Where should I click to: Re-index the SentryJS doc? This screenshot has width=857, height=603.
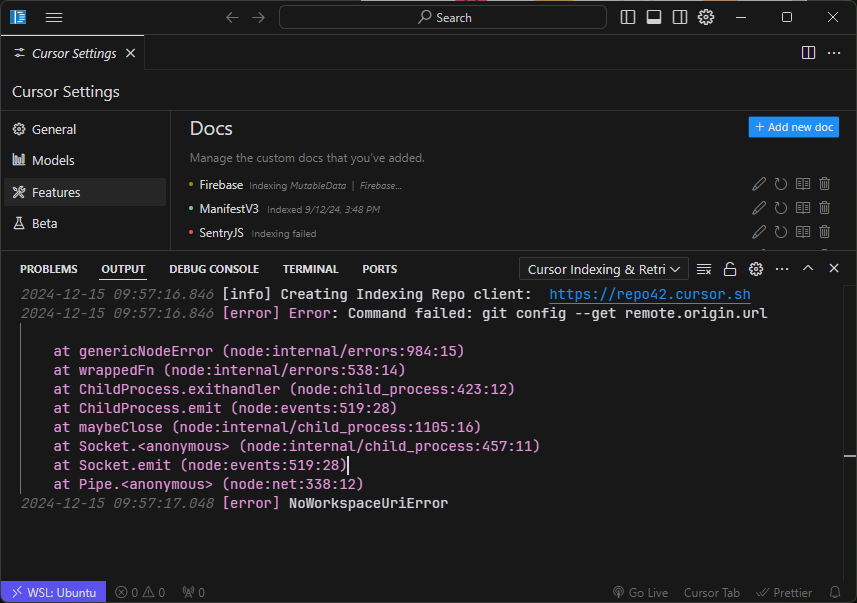point(781,233)
